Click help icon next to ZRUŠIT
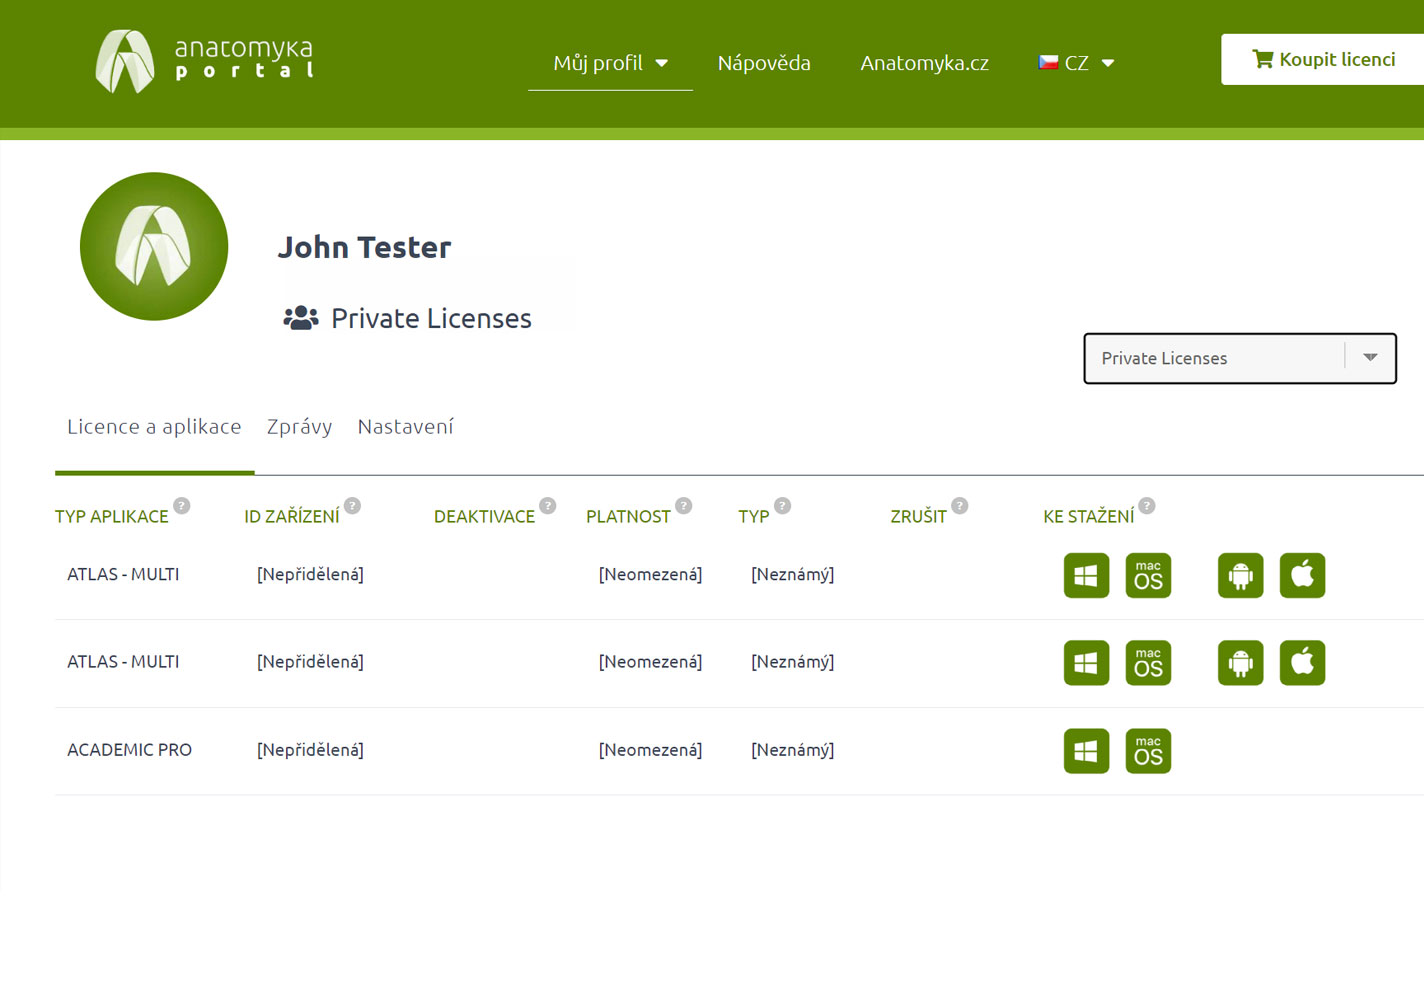1424x990 pixels. (x=960, y=506)
